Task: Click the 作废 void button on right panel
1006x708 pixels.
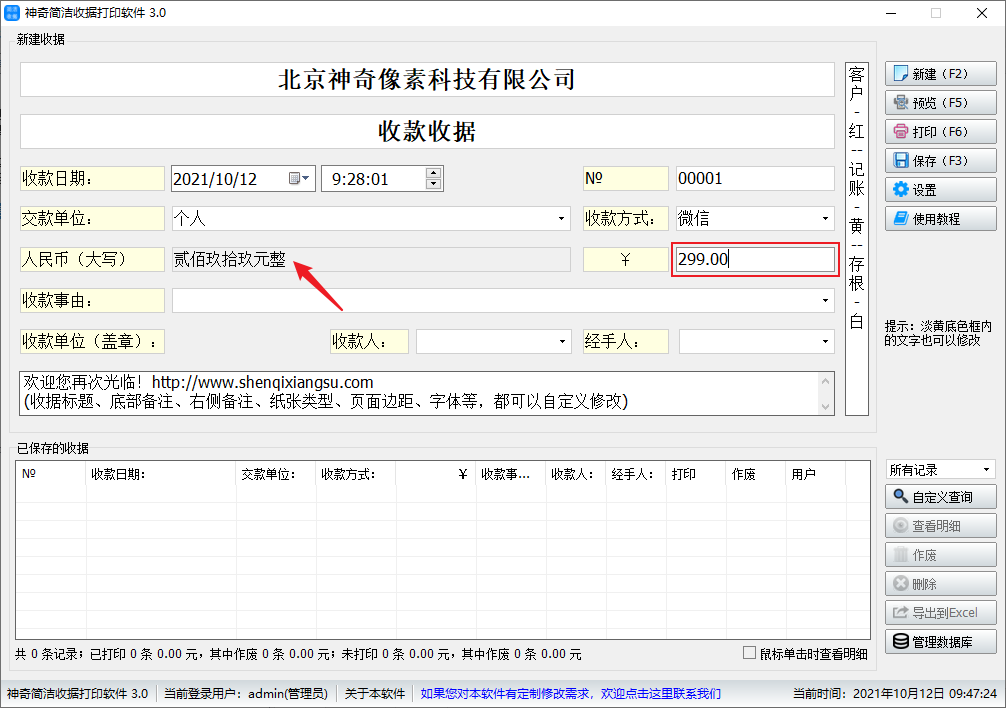Action: tap(941, 555)
